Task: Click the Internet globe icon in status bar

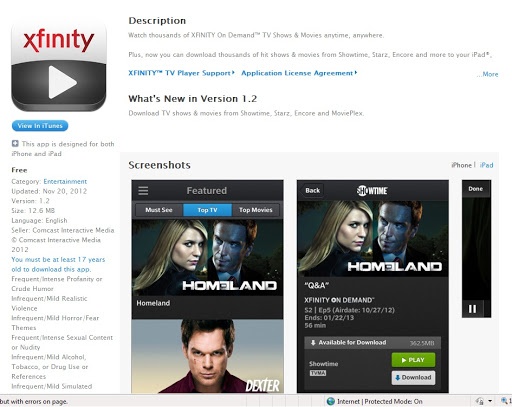Action: point(331,401)
